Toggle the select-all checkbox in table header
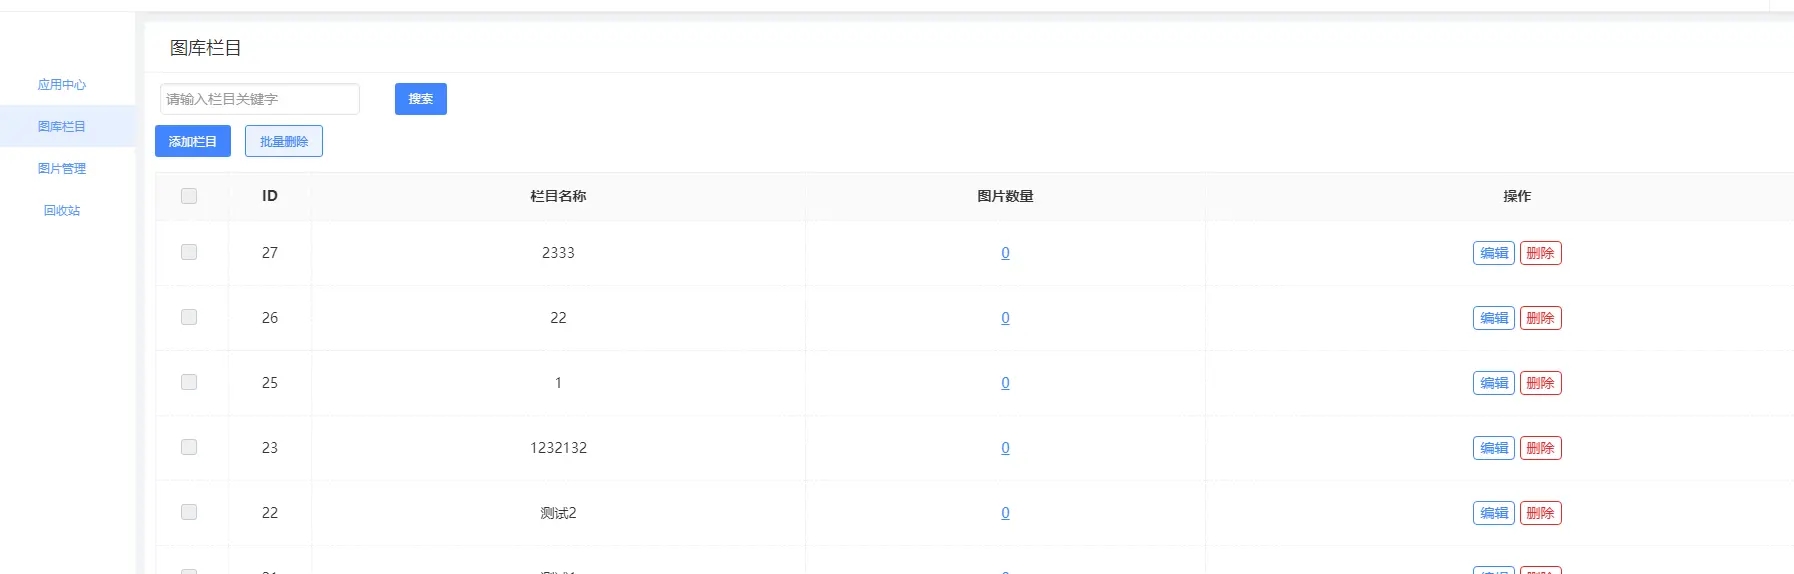 point(189,196)
